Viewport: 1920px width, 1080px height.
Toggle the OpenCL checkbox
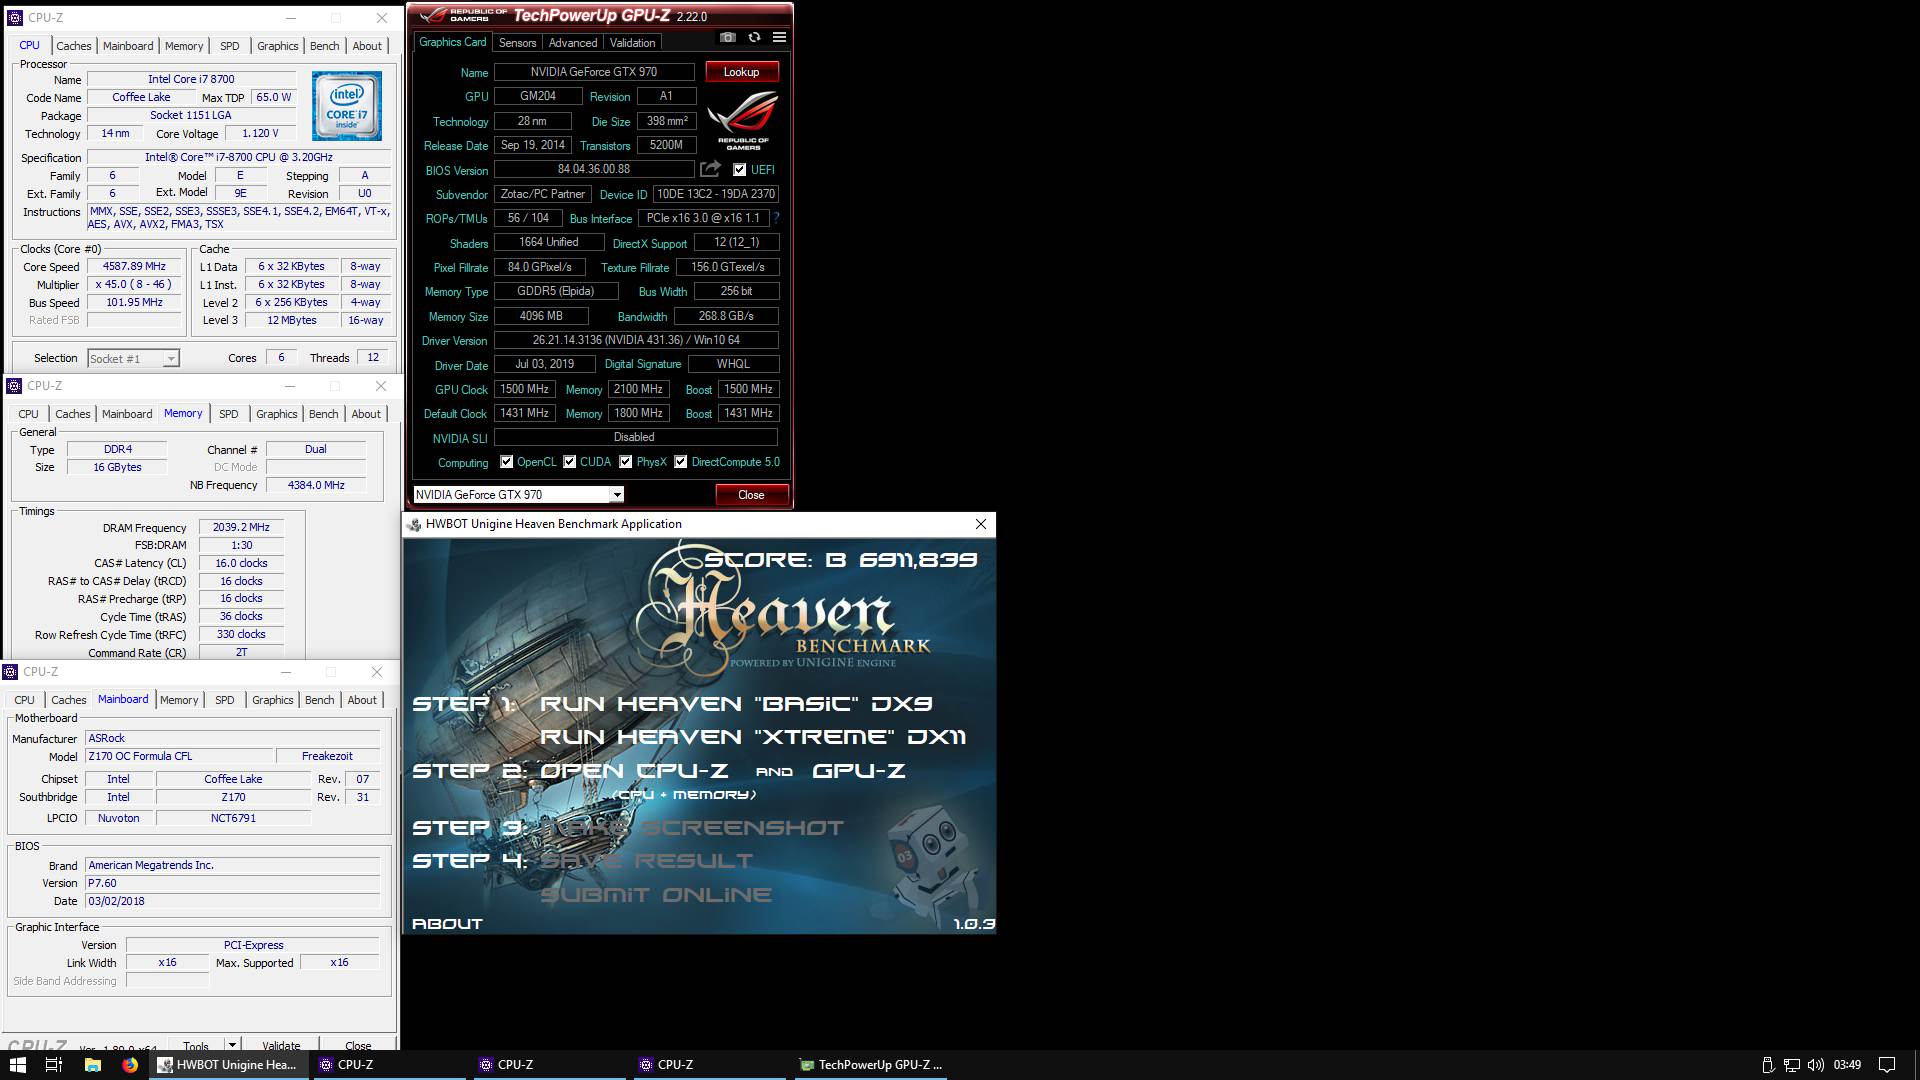tap(506, 462)
